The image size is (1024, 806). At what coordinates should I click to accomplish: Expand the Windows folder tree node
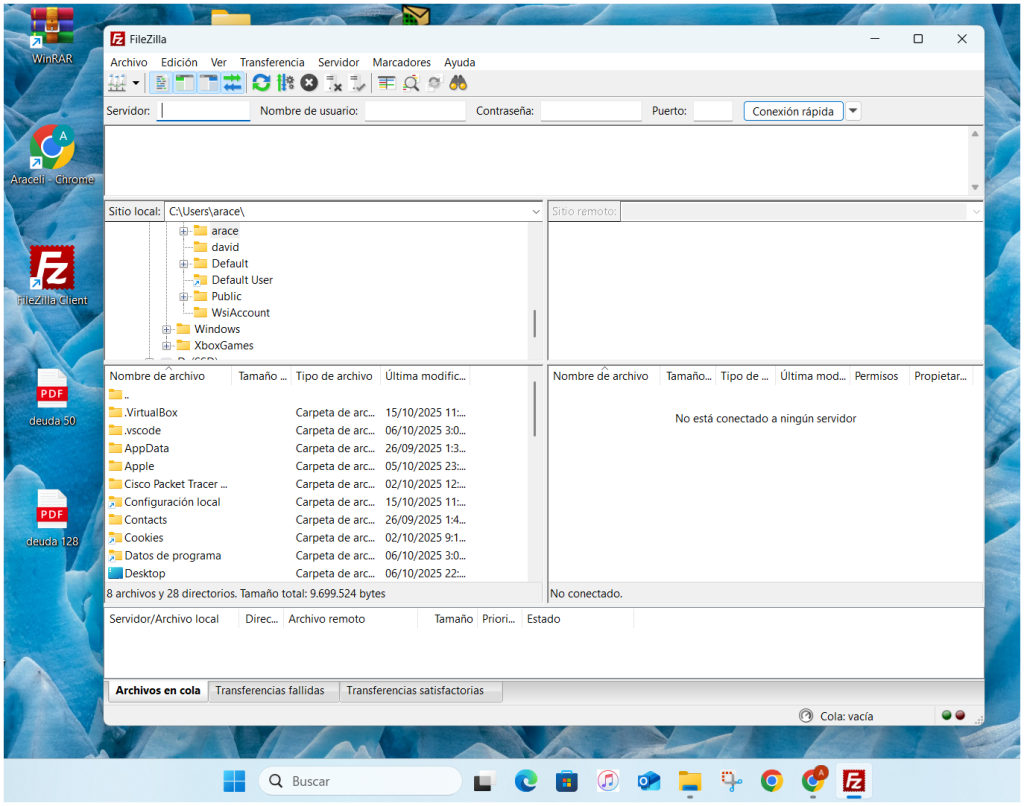(x=167, y=329)
